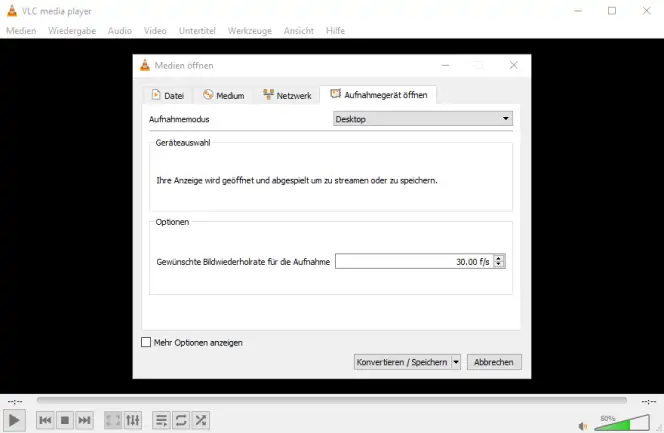Open extended settings equalizer icon
This screenshot has height=433, width=664.
click(133, 420)
